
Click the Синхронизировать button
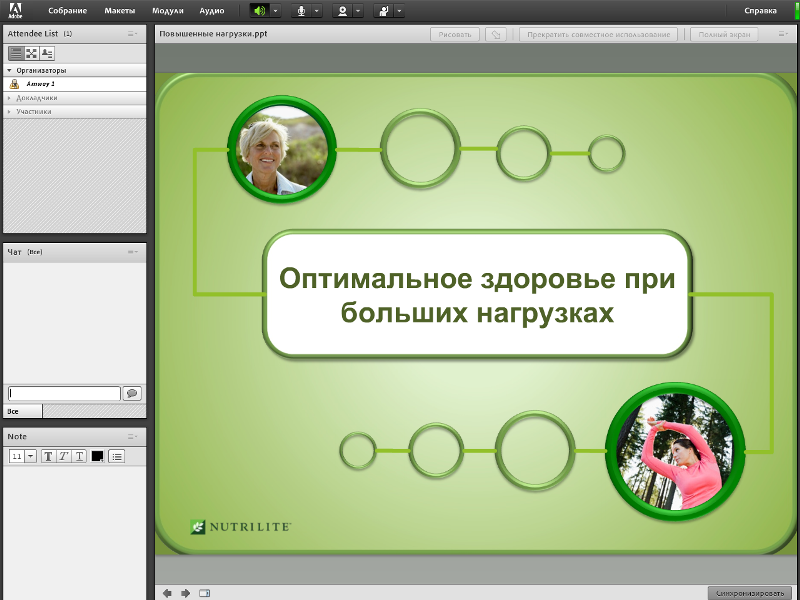click(749, 593)
